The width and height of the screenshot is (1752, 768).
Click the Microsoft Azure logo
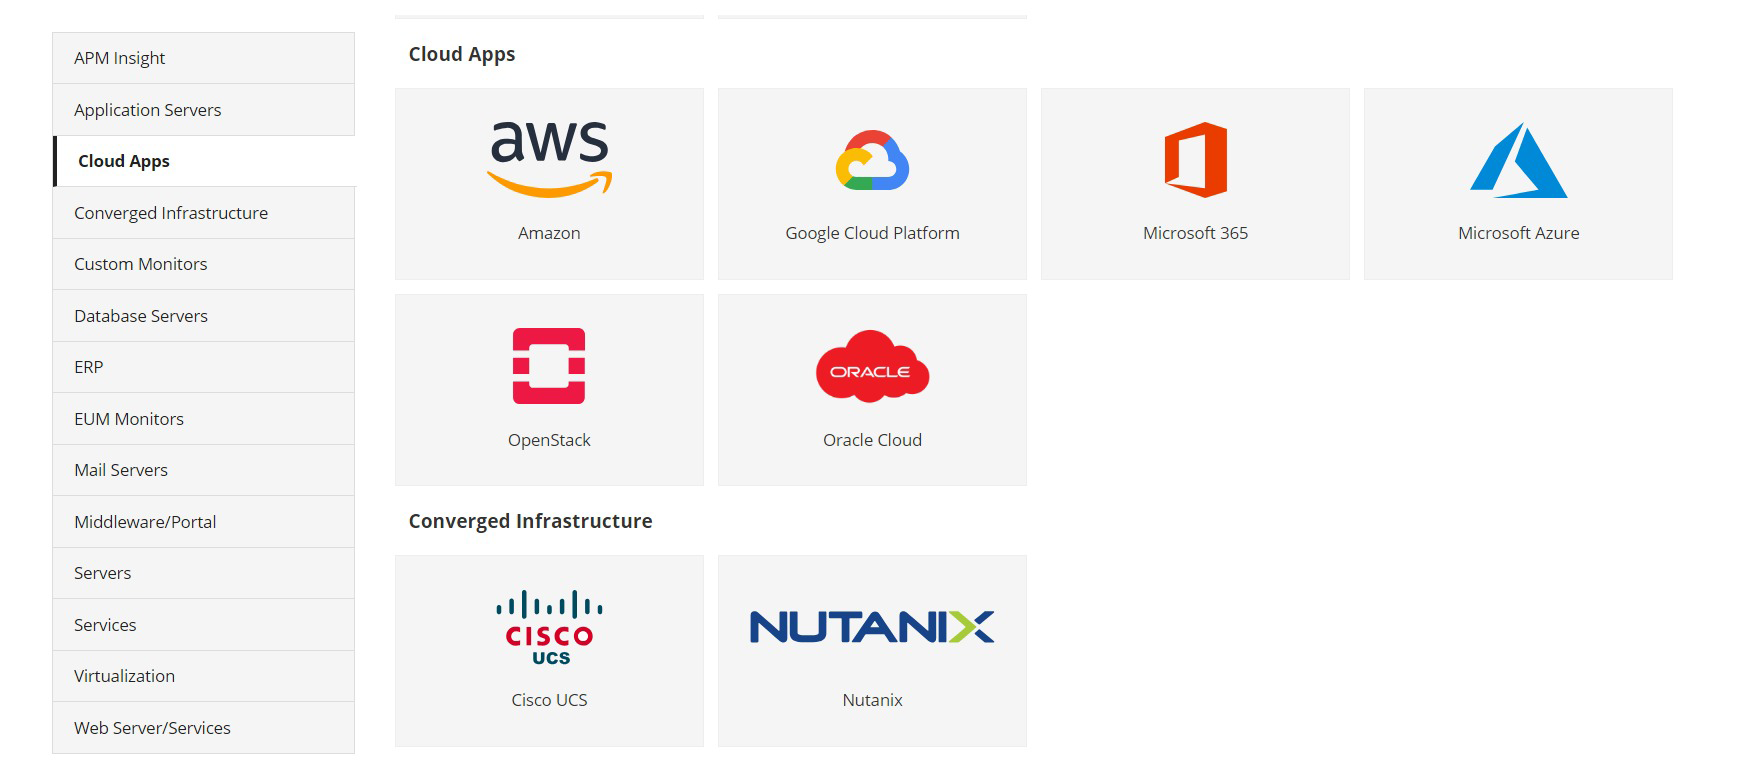(1518, 160)
